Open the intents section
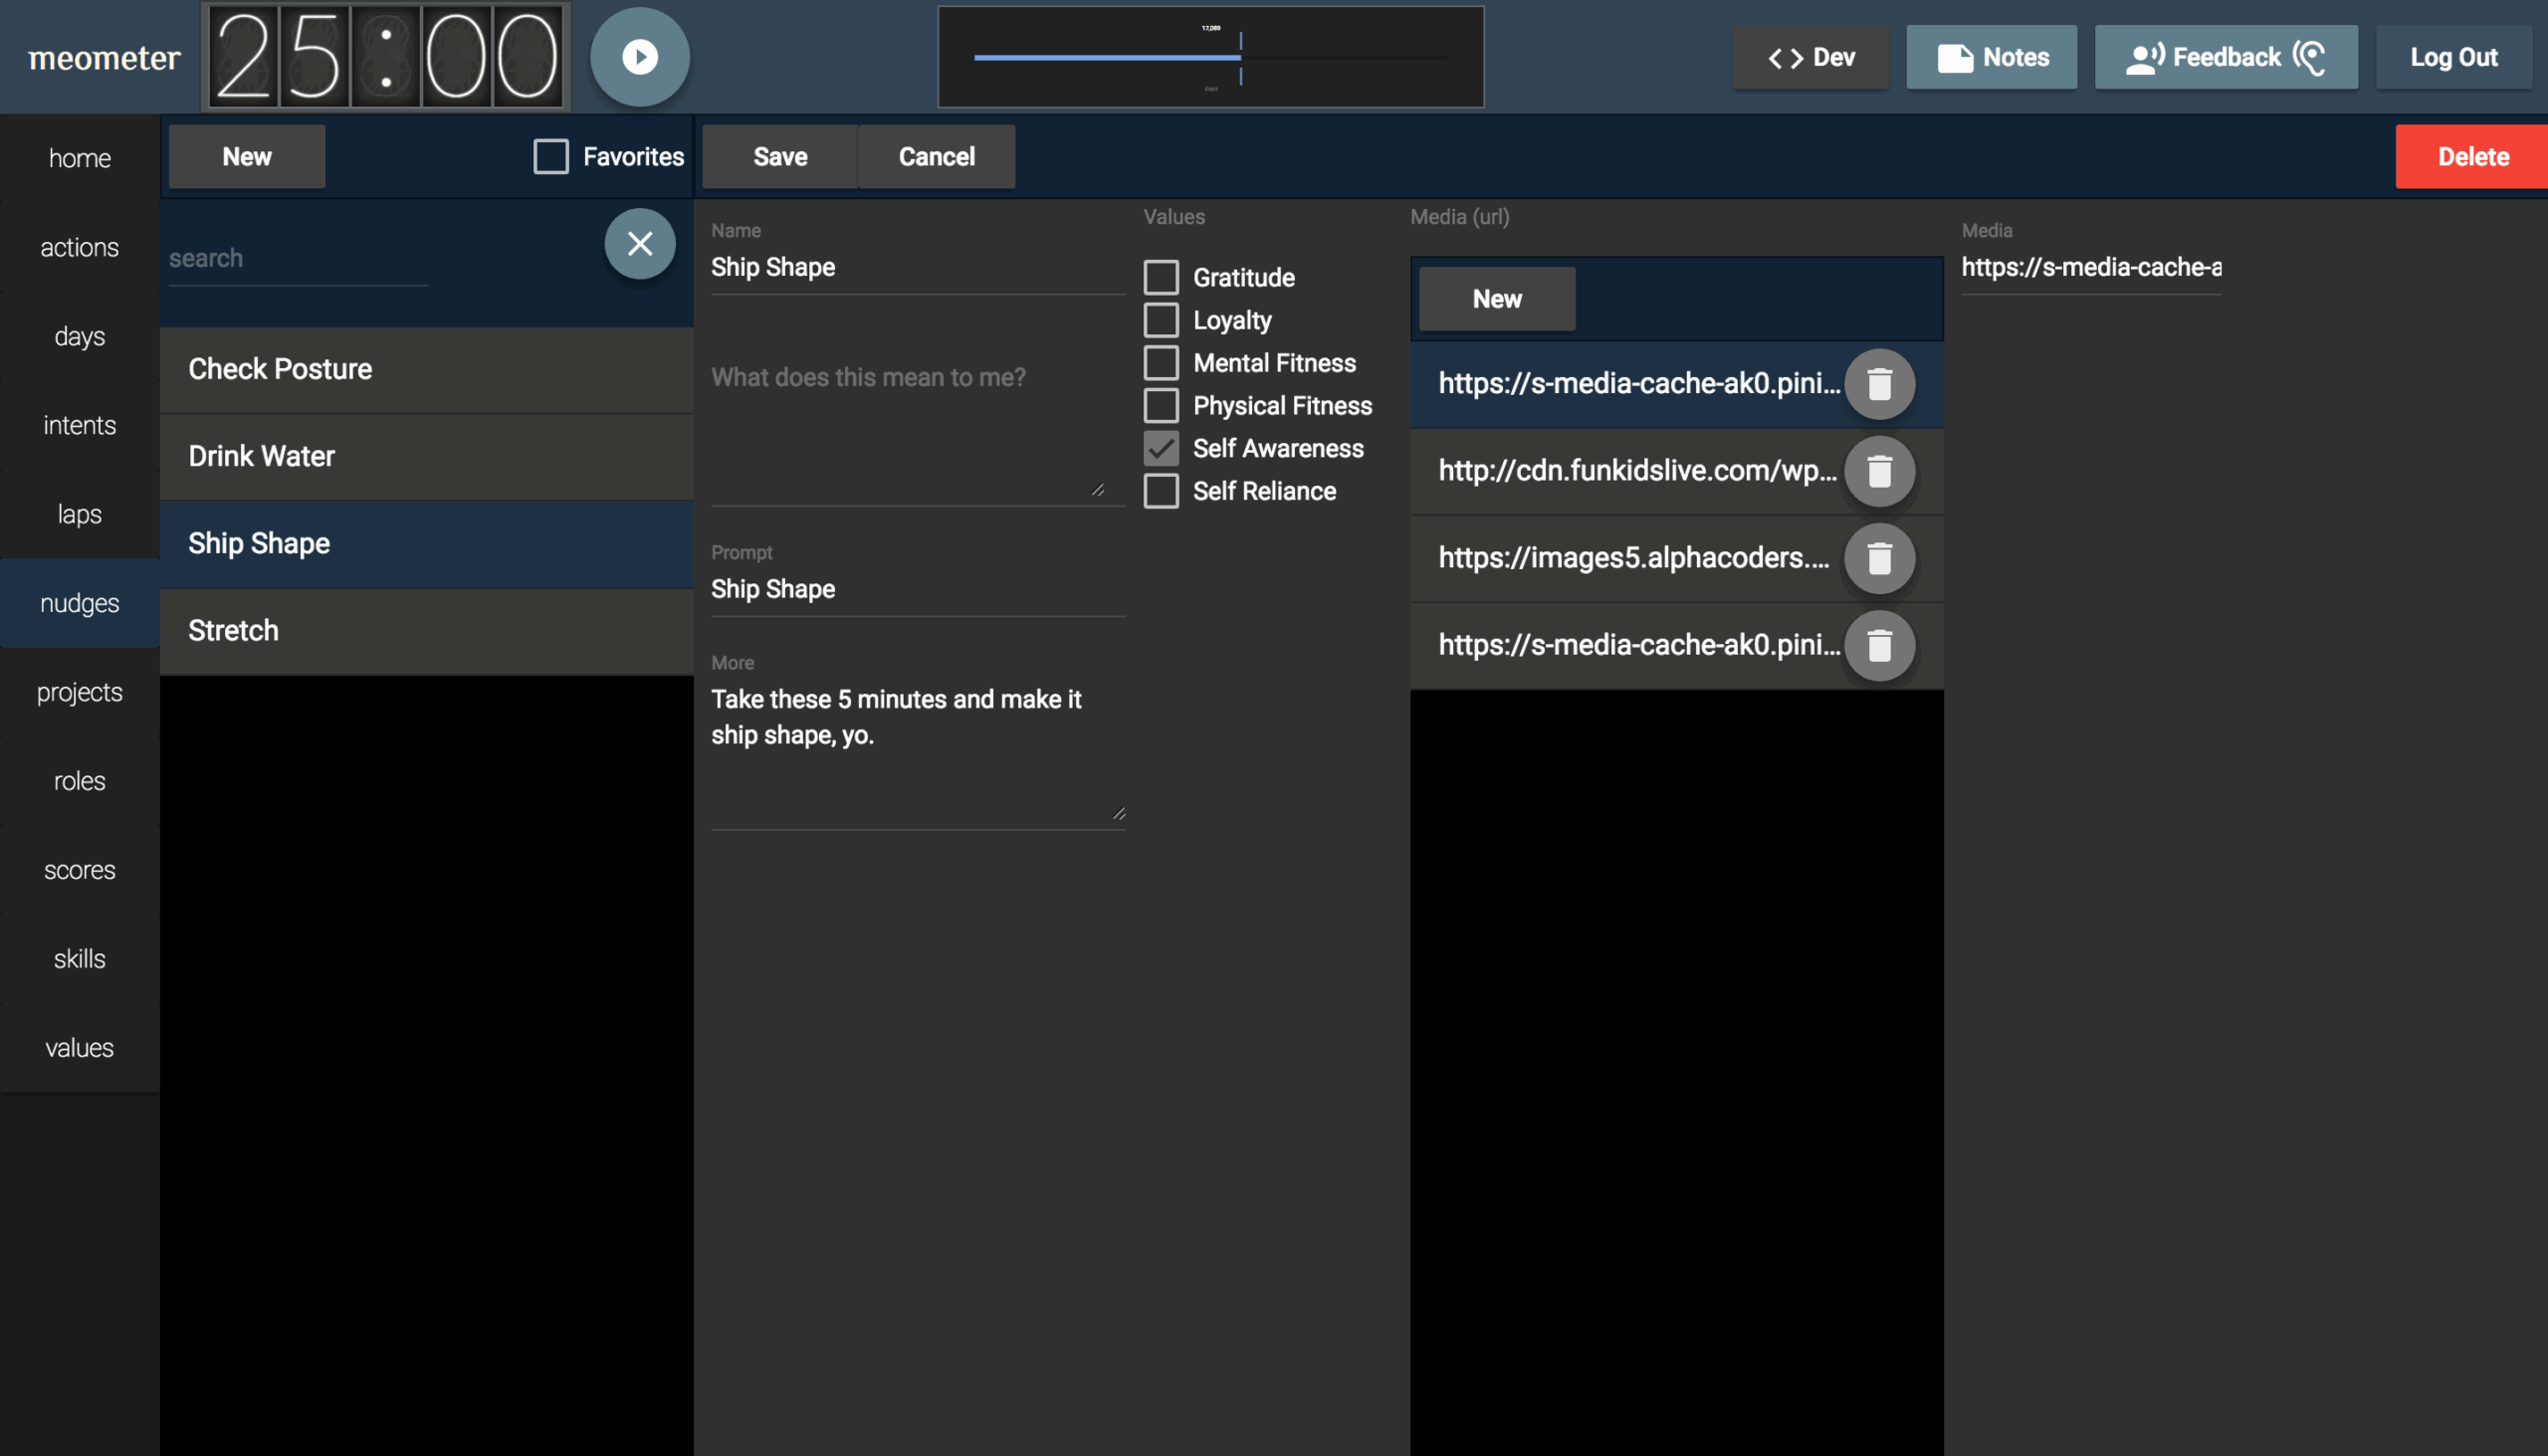The width and height of the screenshot is (2548, 1456). point(79,425)
